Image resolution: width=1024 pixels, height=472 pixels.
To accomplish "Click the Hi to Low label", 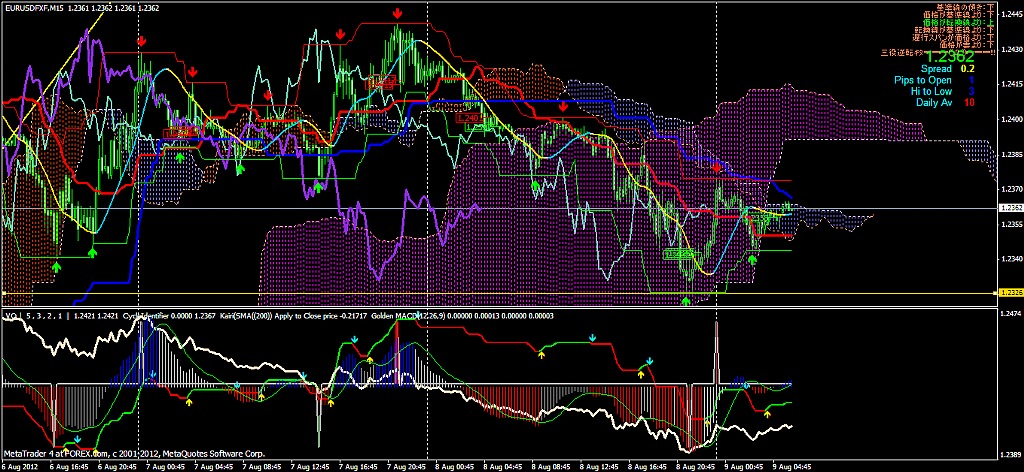I will tap(931, 91).
